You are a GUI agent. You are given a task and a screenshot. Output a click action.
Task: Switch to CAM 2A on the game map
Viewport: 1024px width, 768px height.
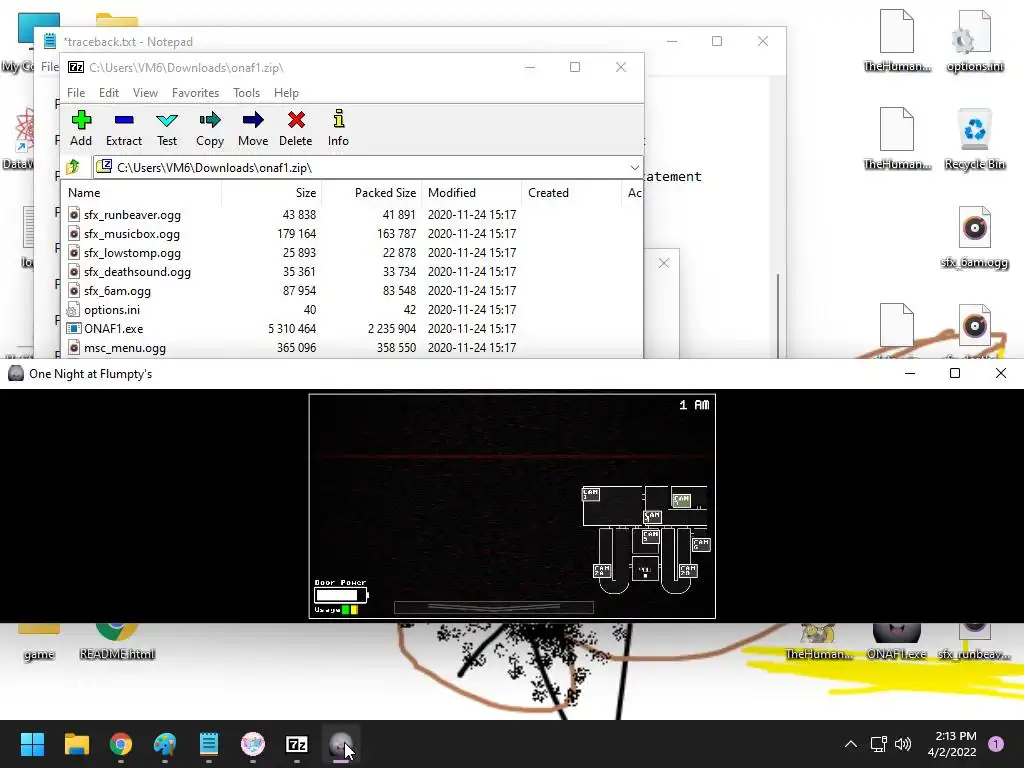[x=602, y=571]
